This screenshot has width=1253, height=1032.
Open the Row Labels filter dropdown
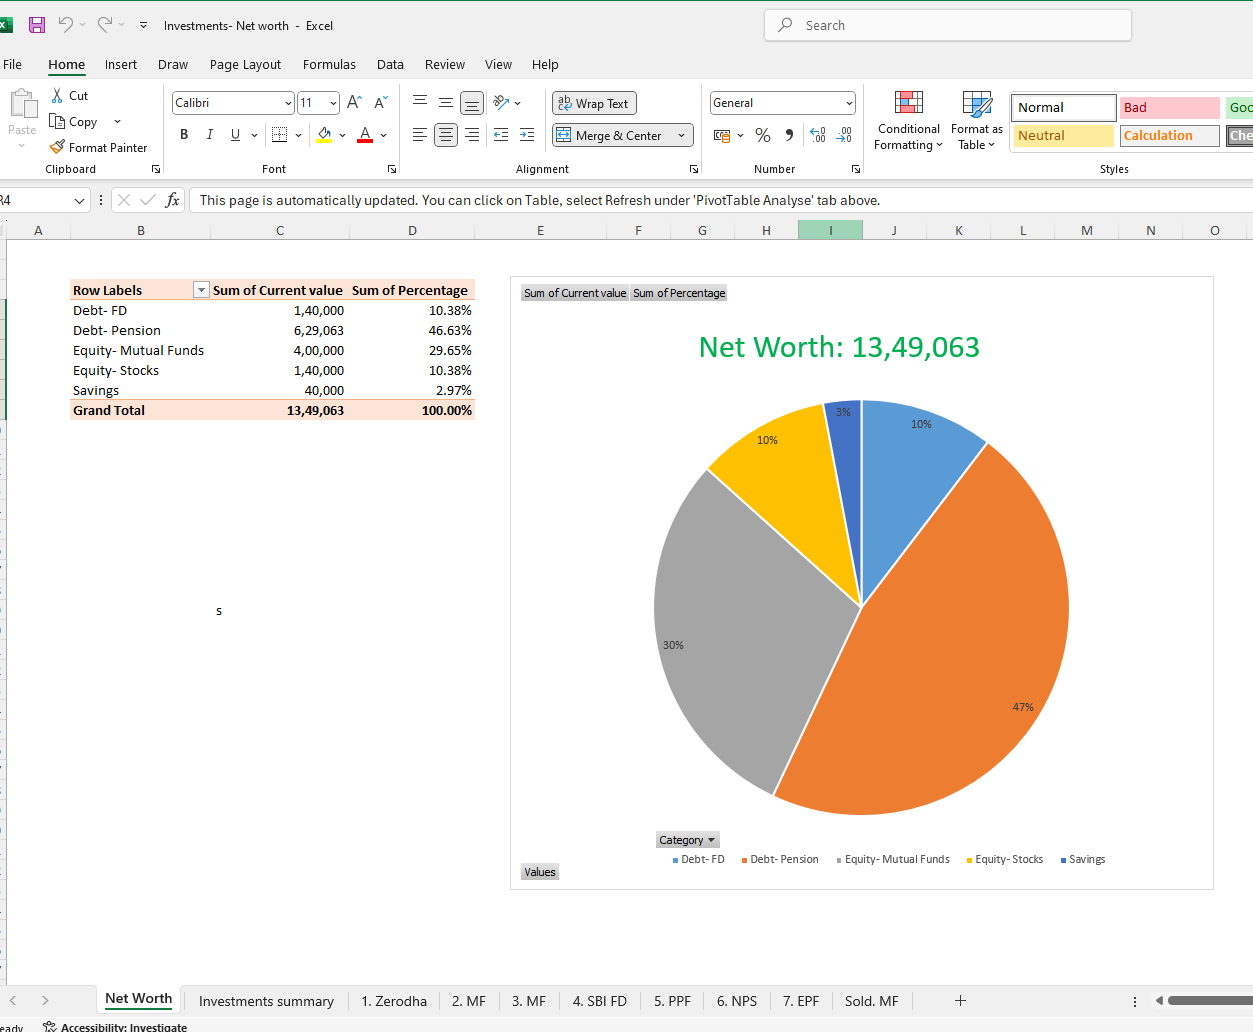tap(201, 290)
